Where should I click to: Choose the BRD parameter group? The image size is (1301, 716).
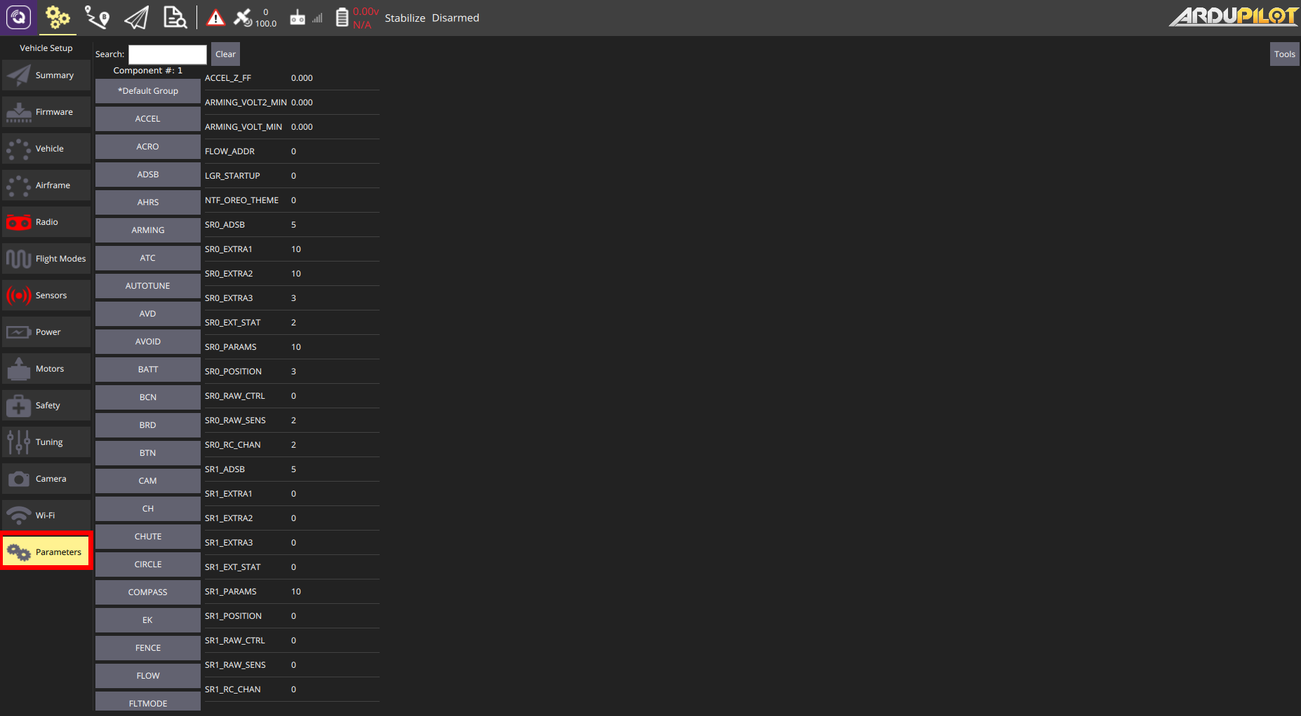click(x=148, y=425)
